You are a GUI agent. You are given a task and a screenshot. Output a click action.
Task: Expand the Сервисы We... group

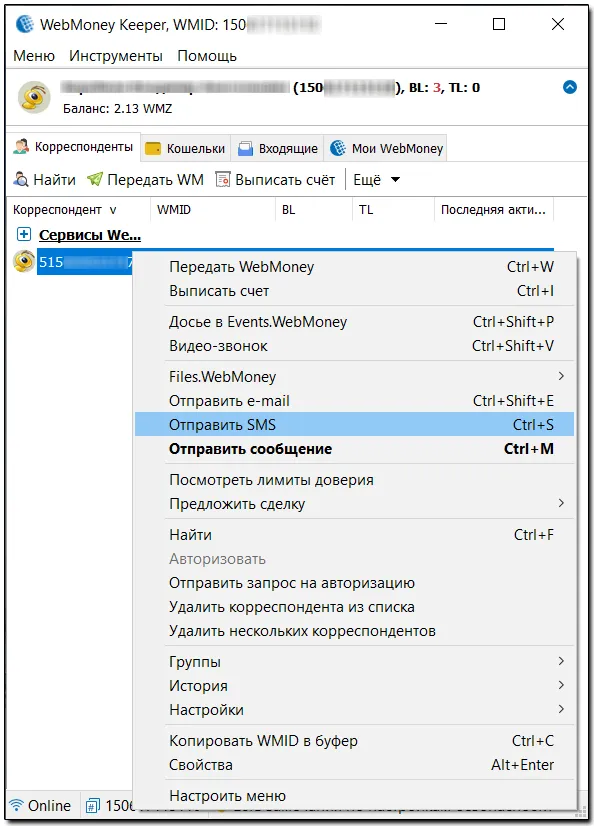click(24, 234)
